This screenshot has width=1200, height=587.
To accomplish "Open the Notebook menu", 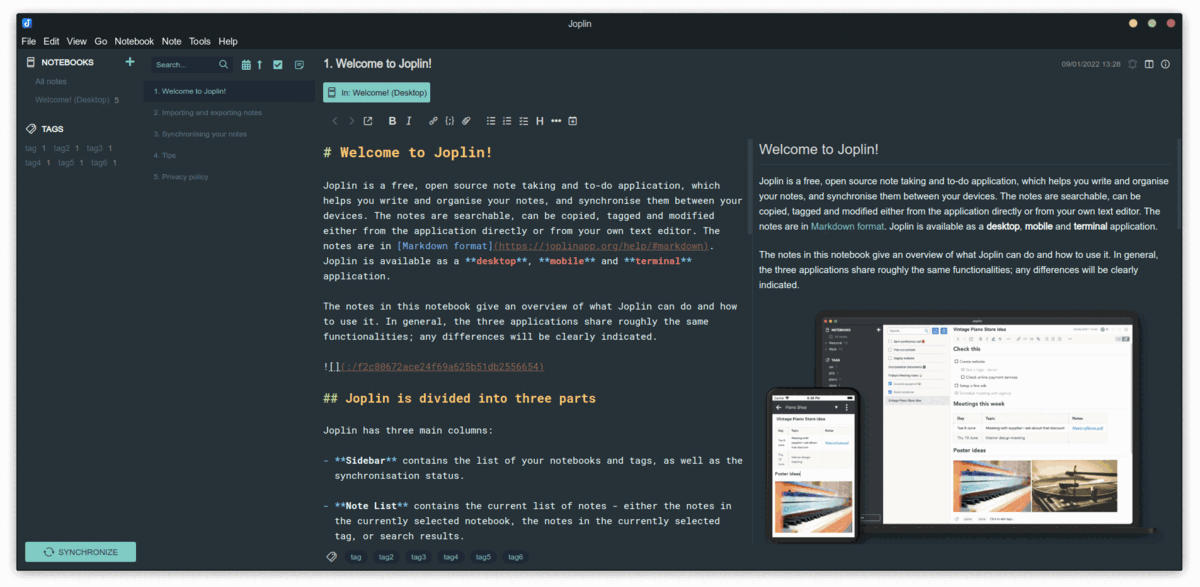I will pyautogui.click(x=134, y=41).
